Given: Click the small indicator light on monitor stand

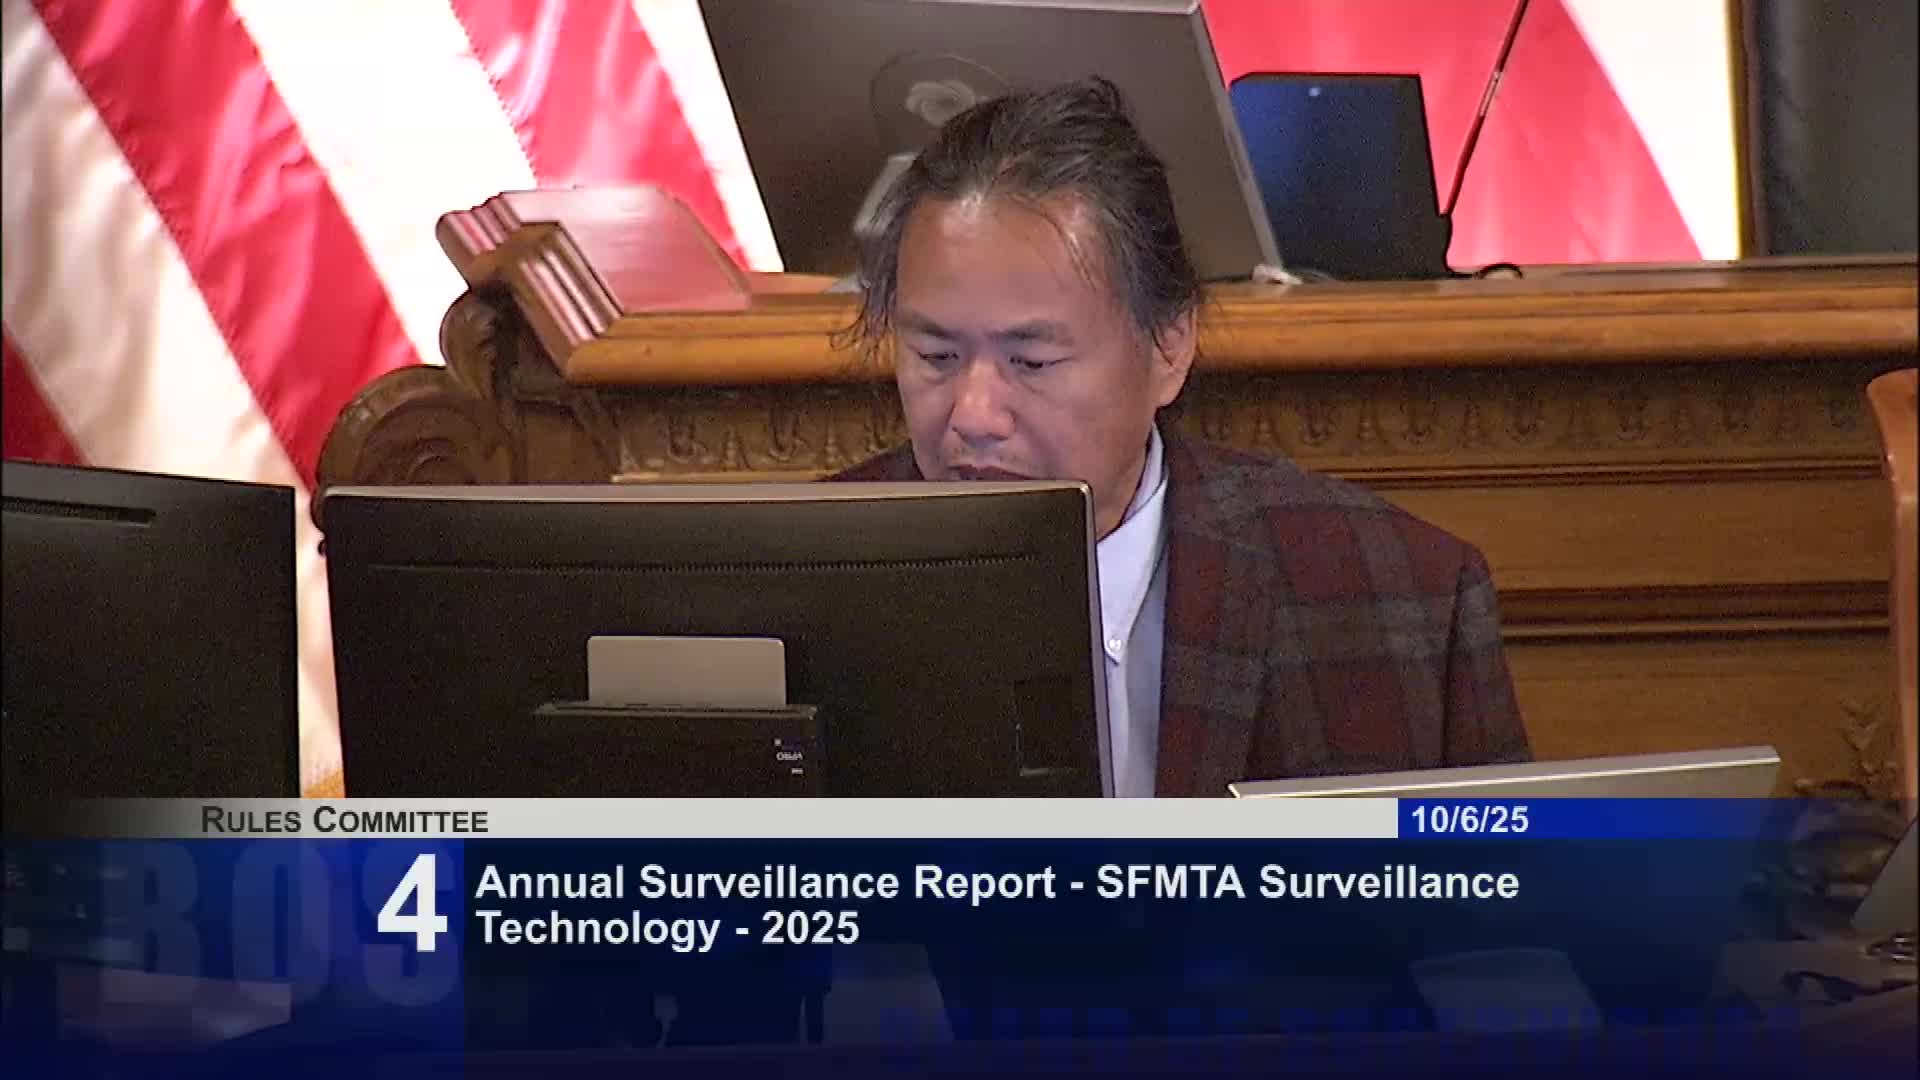Looking at the screenshot, I should click(780, 742).
